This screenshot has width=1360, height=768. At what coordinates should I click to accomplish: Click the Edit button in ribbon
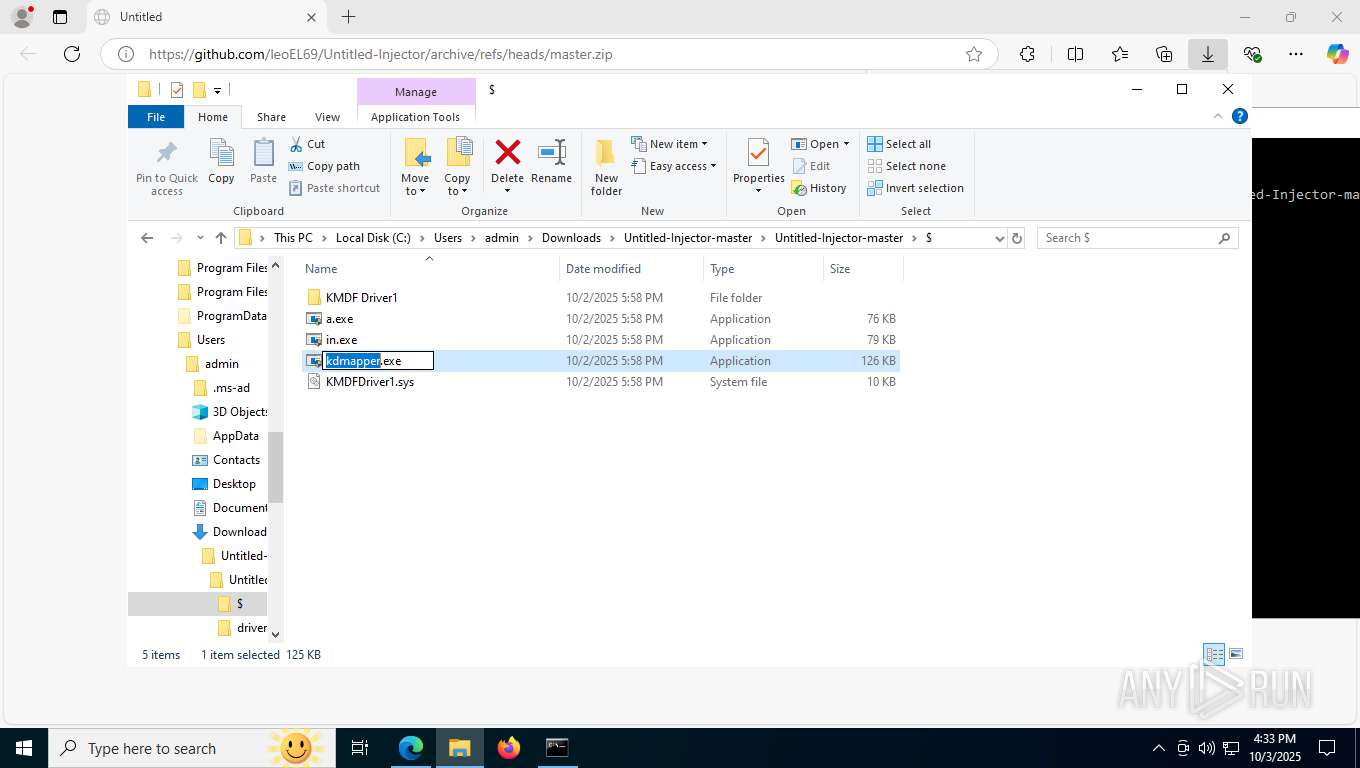coord(812,166)
